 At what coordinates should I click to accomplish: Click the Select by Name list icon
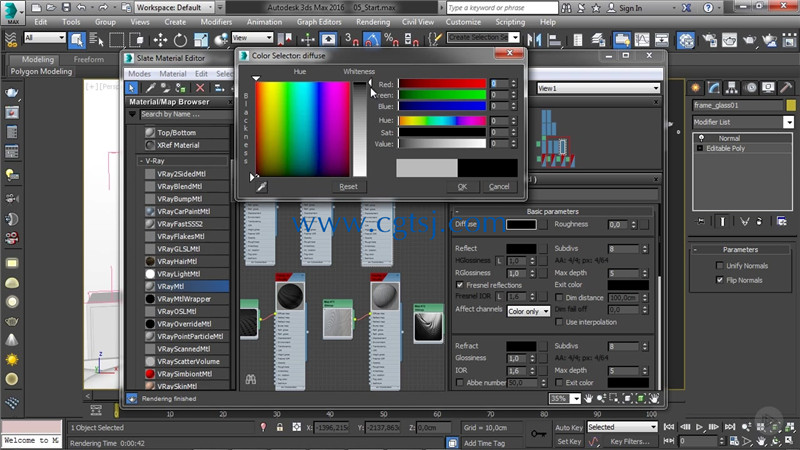(96, 40)
